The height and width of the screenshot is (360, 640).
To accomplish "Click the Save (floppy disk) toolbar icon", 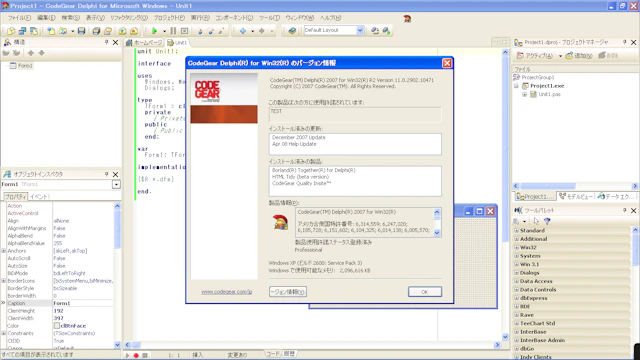I will coord(82,31).
